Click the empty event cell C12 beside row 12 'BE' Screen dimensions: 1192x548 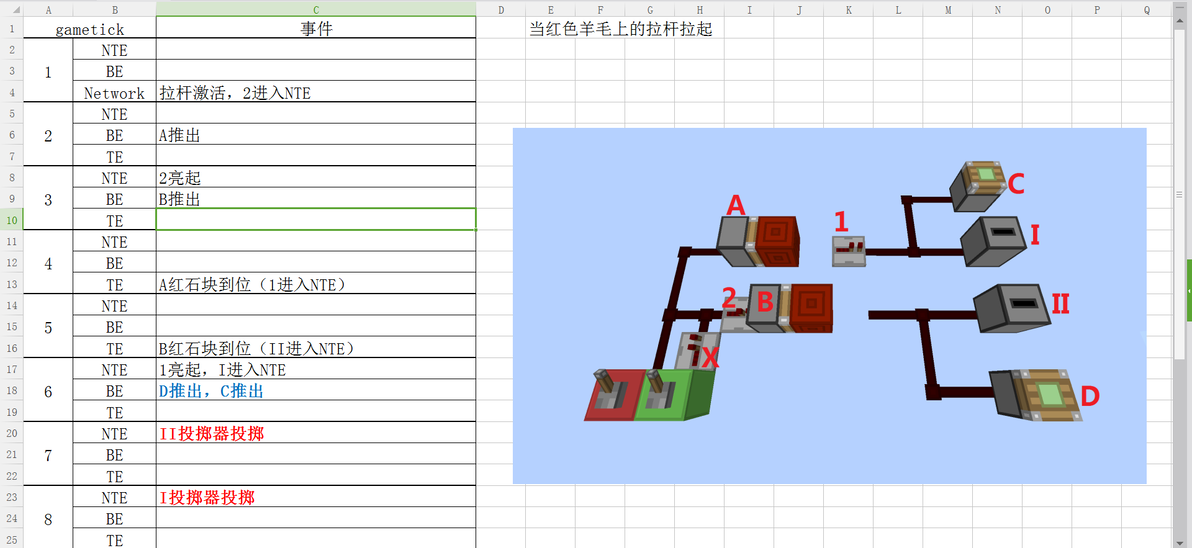(x=316, y=263)
